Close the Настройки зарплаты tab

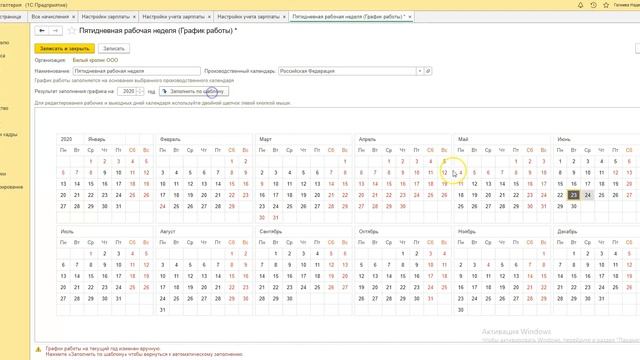pyautogui.click(x=134, y=17)
